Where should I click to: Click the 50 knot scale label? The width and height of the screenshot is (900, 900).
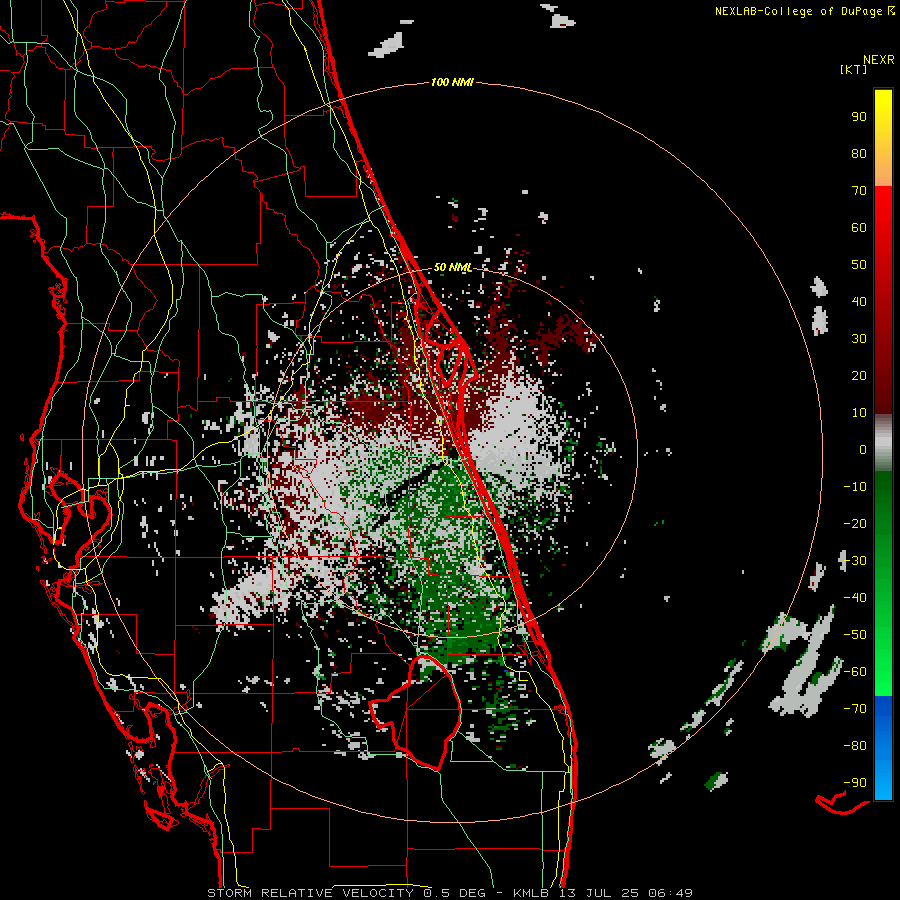click(x=859, y=265)
